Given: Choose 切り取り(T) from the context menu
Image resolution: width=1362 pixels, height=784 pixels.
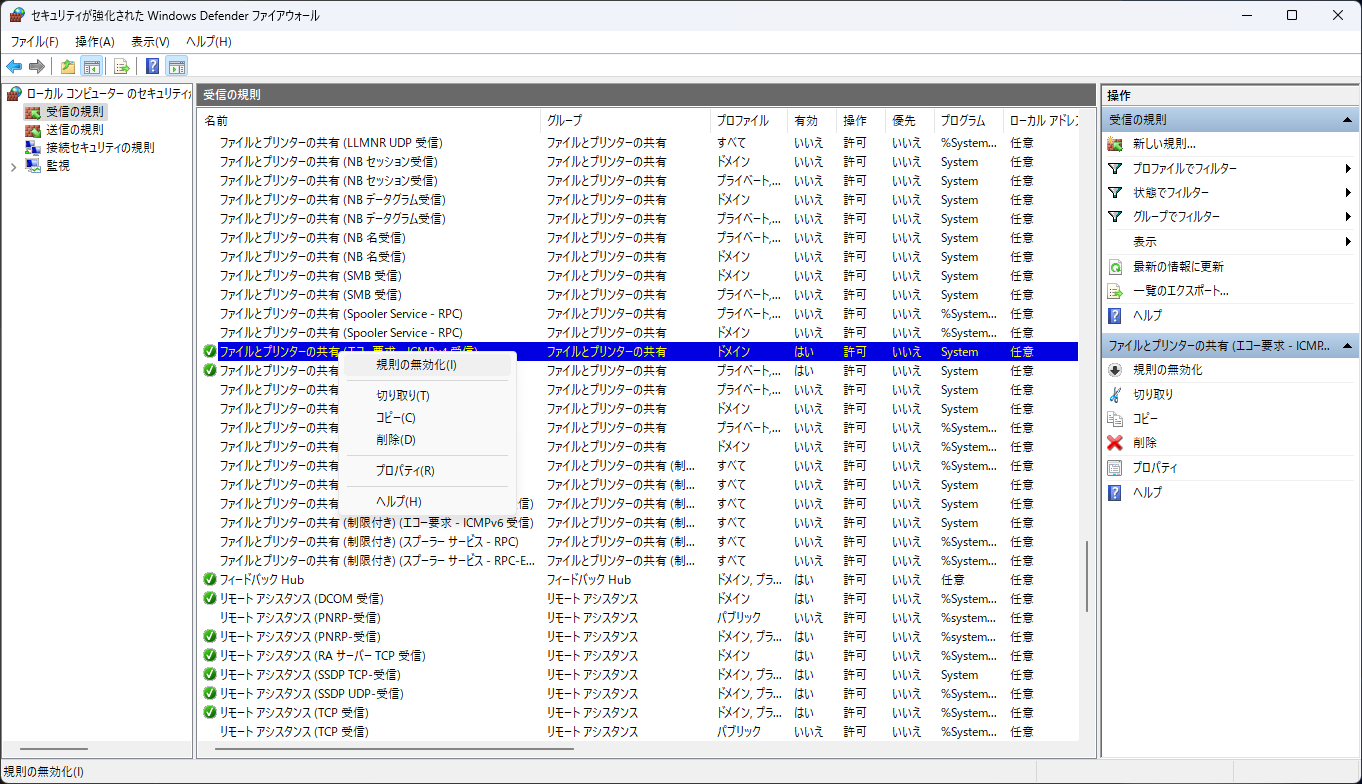Looking at the screenshot, I should point(427,395).
